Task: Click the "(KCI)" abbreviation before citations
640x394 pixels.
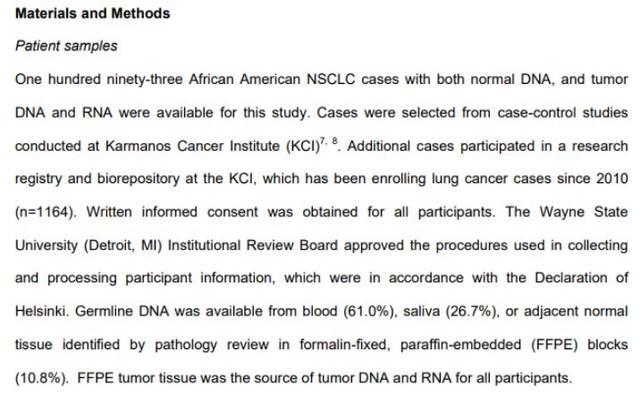Action: [x=303, y=146]
